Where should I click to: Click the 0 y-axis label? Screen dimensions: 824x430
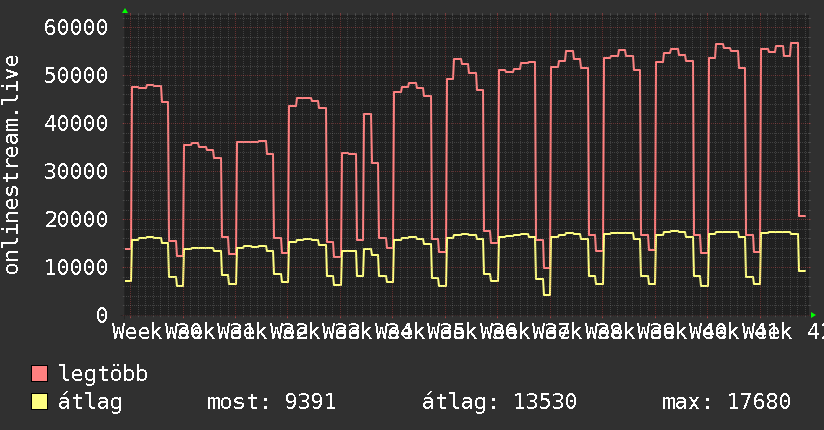point(102,315)
